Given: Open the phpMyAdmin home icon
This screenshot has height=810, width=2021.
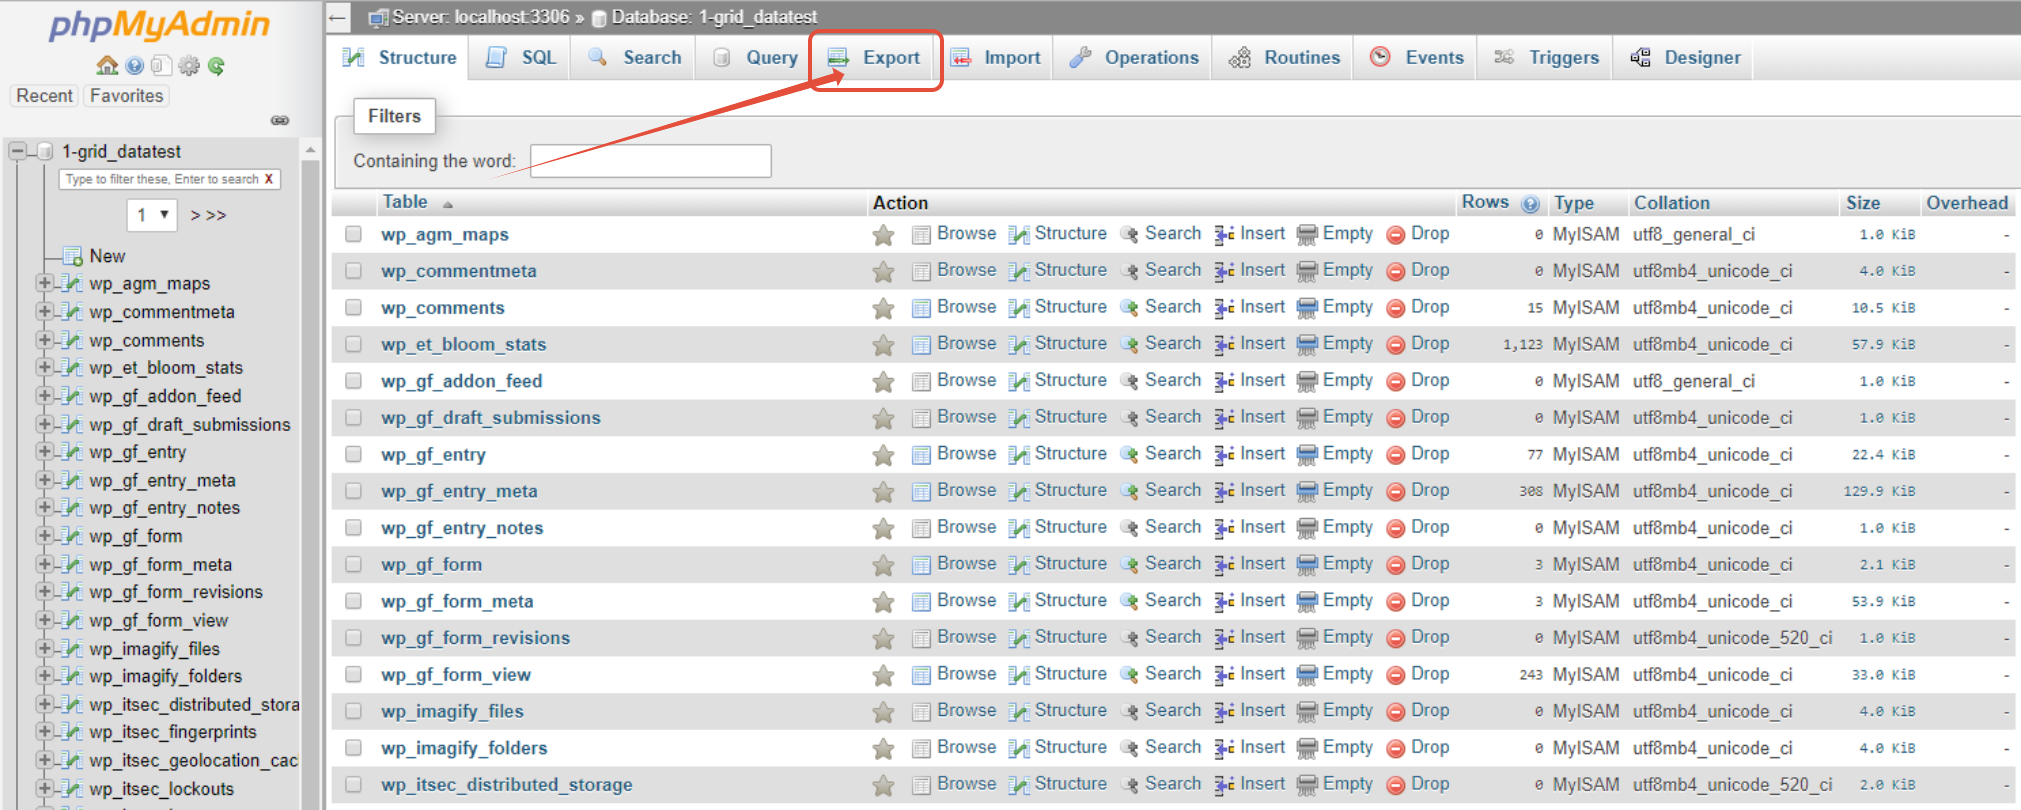Looking at the screenshot, I should point(107,66).
